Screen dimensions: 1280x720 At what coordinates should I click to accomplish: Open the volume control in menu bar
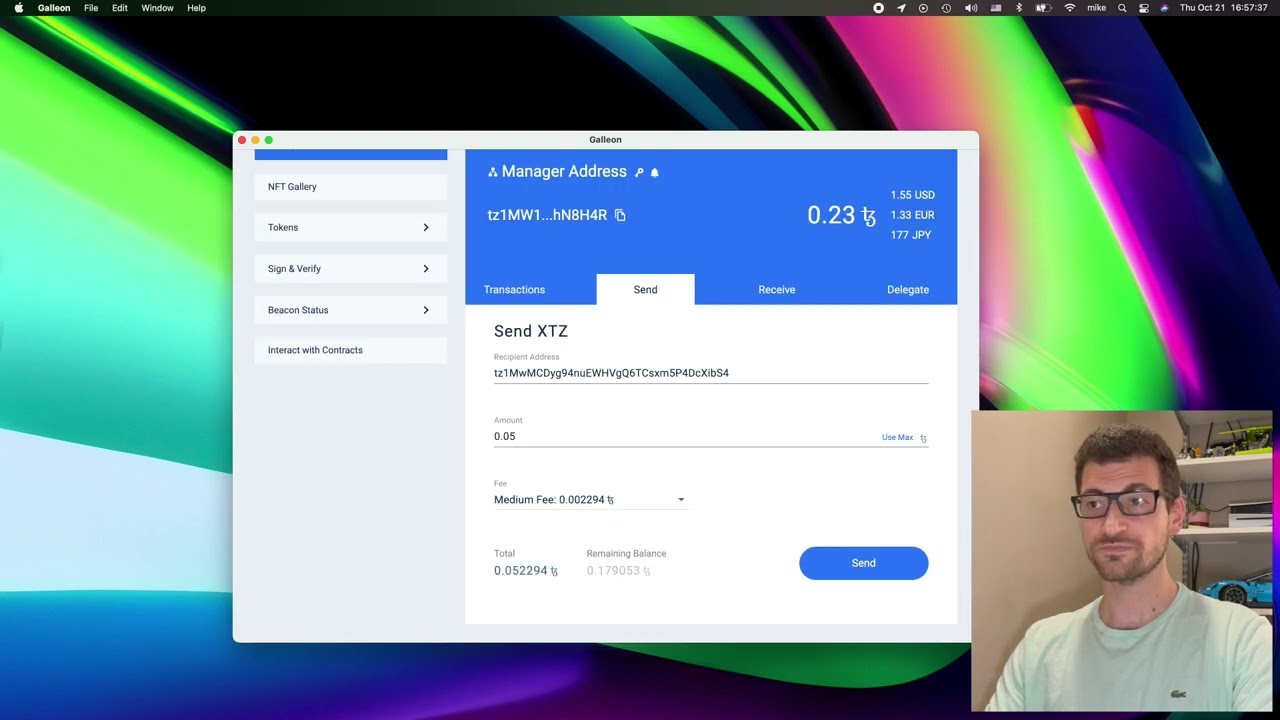pos(971,8)
